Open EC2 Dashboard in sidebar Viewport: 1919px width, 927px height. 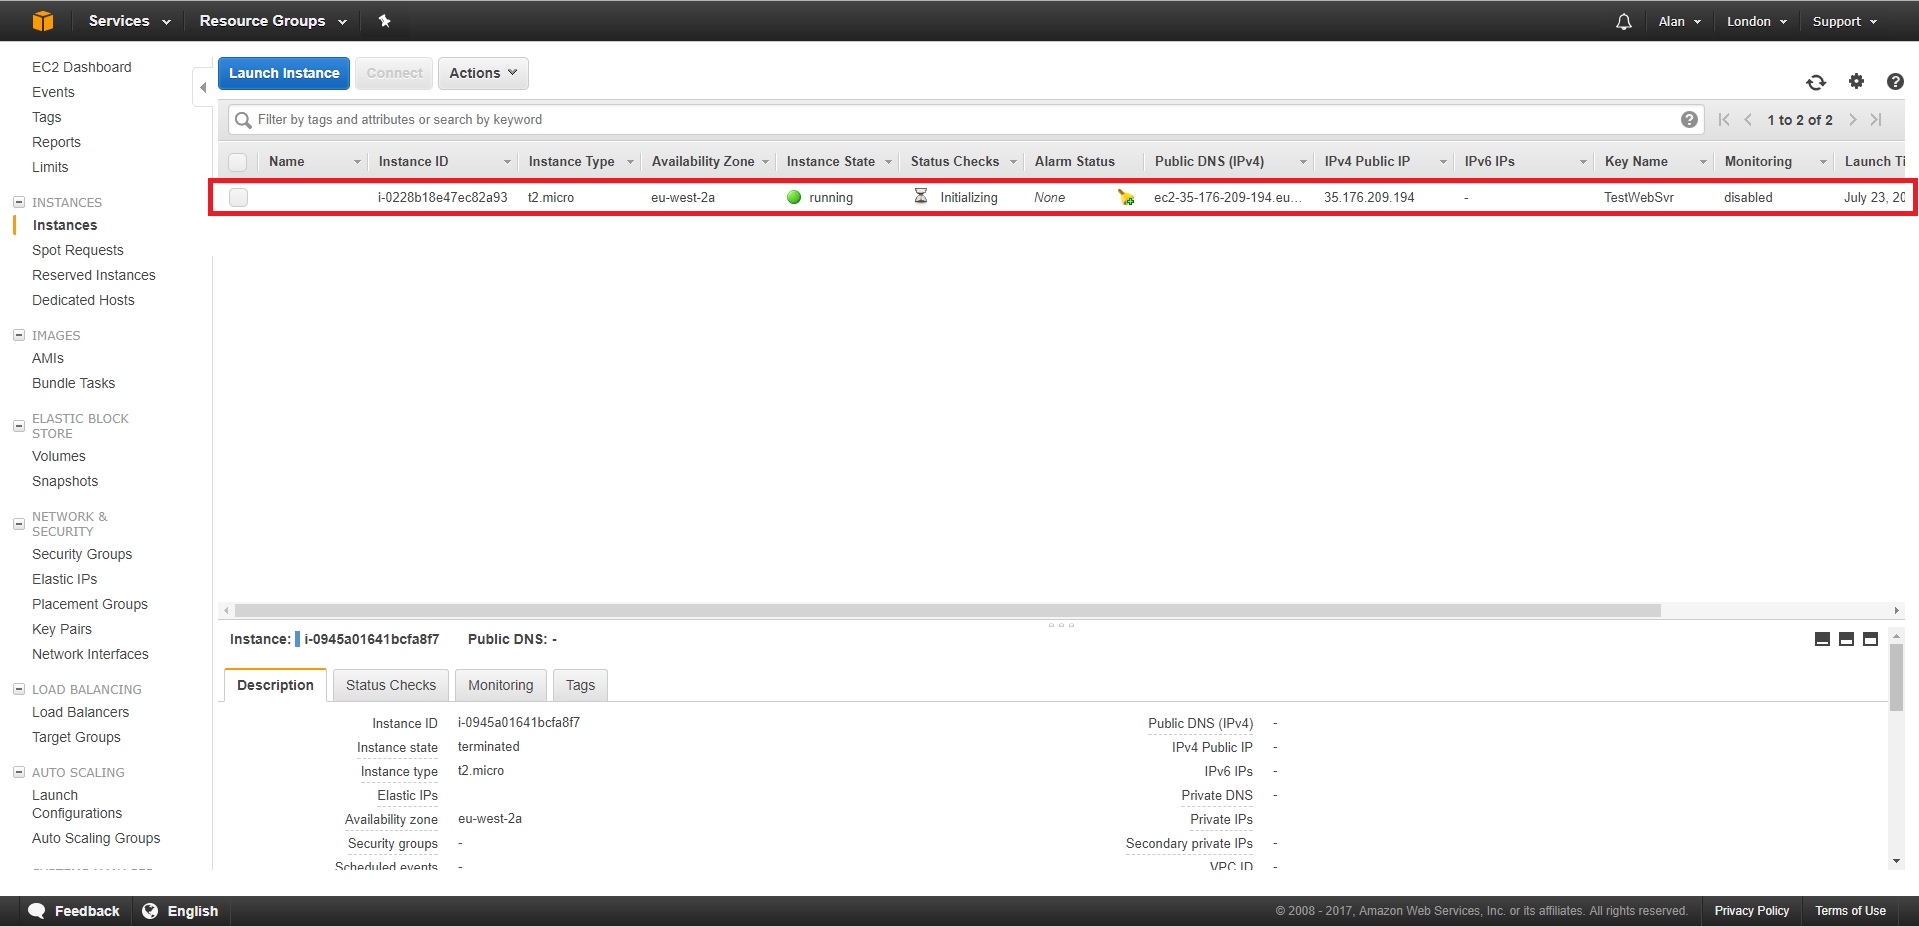[82, 67]
